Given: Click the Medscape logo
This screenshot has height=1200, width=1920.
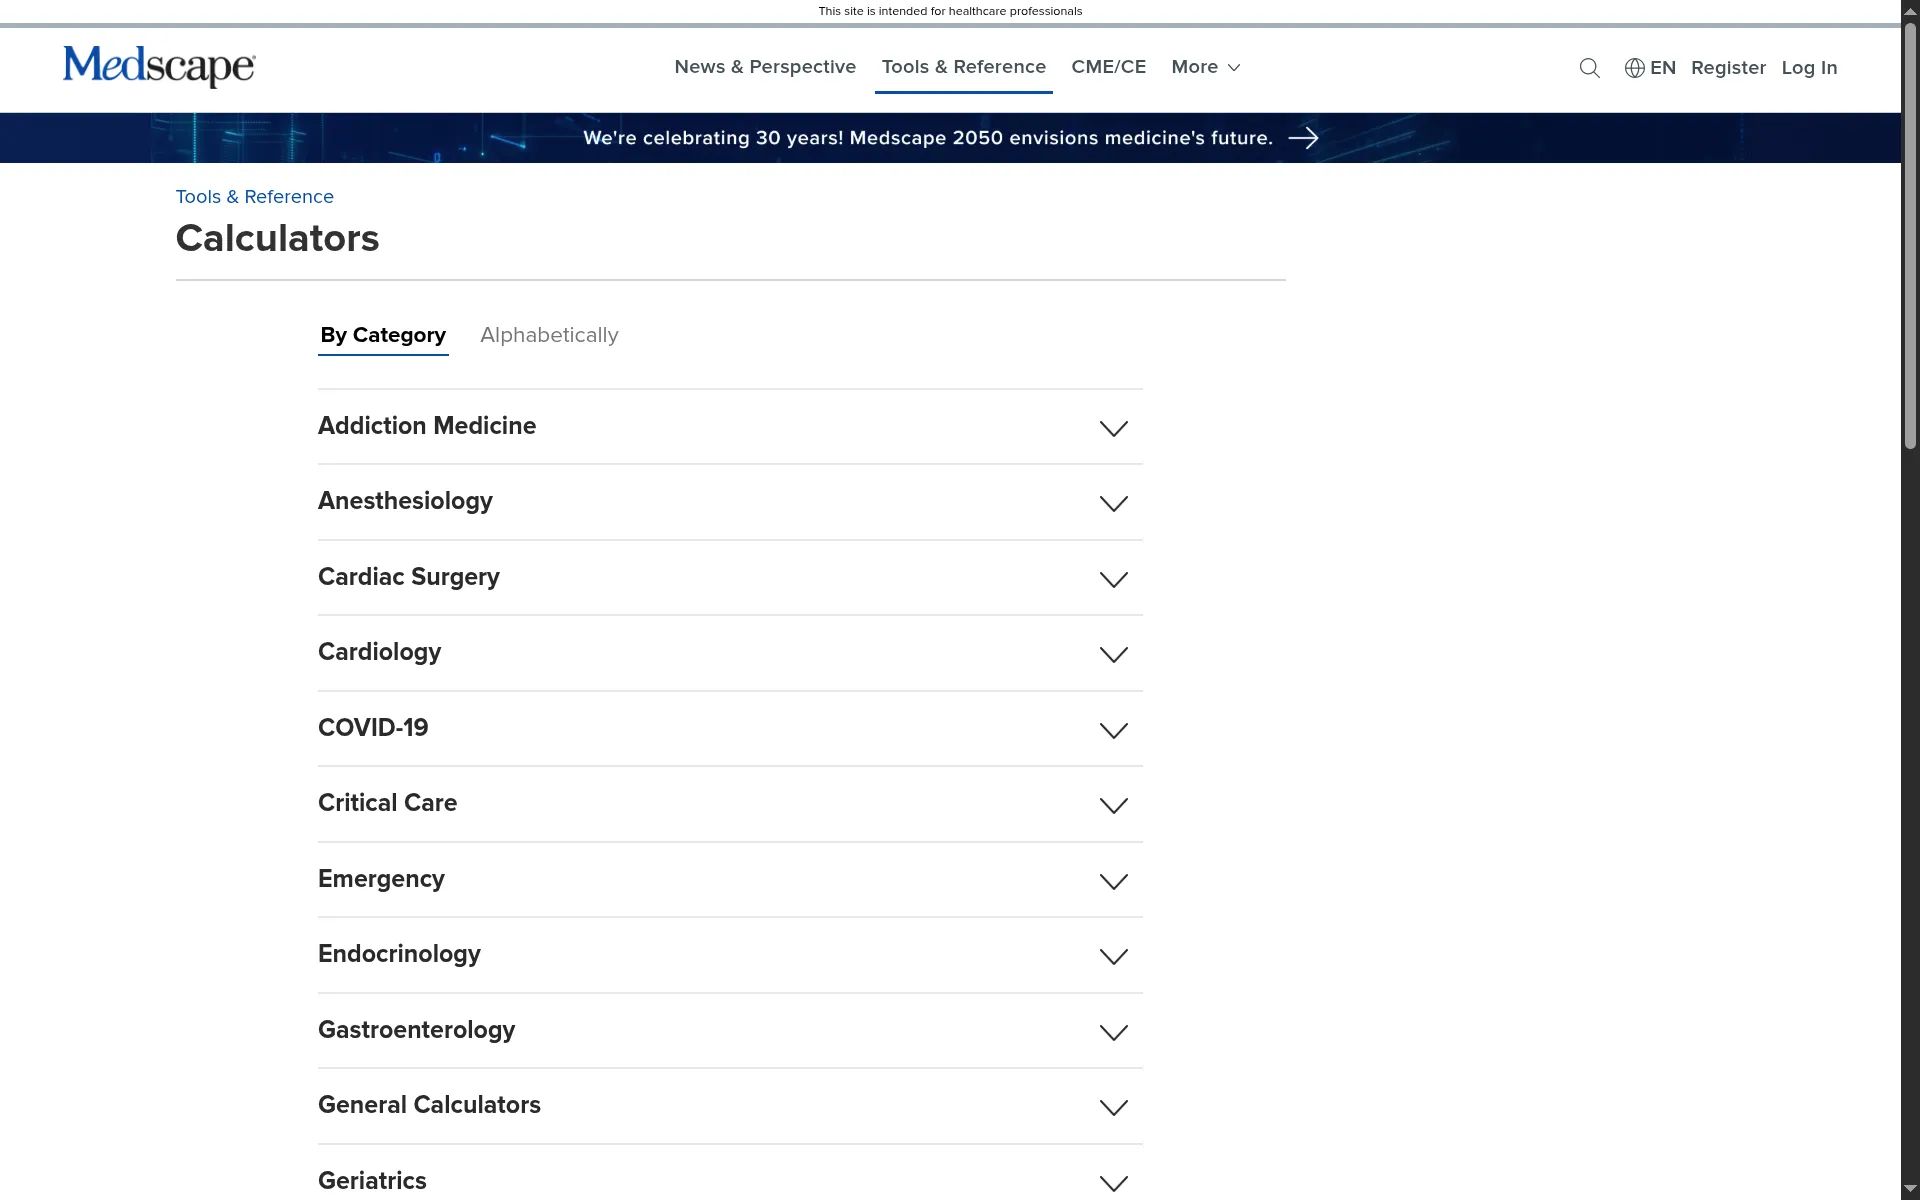Looking at the screenshot, I should [x=158, y=67].
